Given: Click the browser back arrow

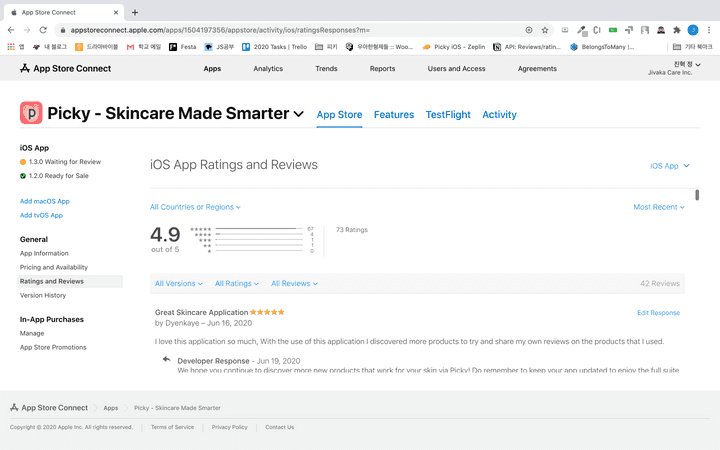Looking at the screenshot, I should [11, 30].
